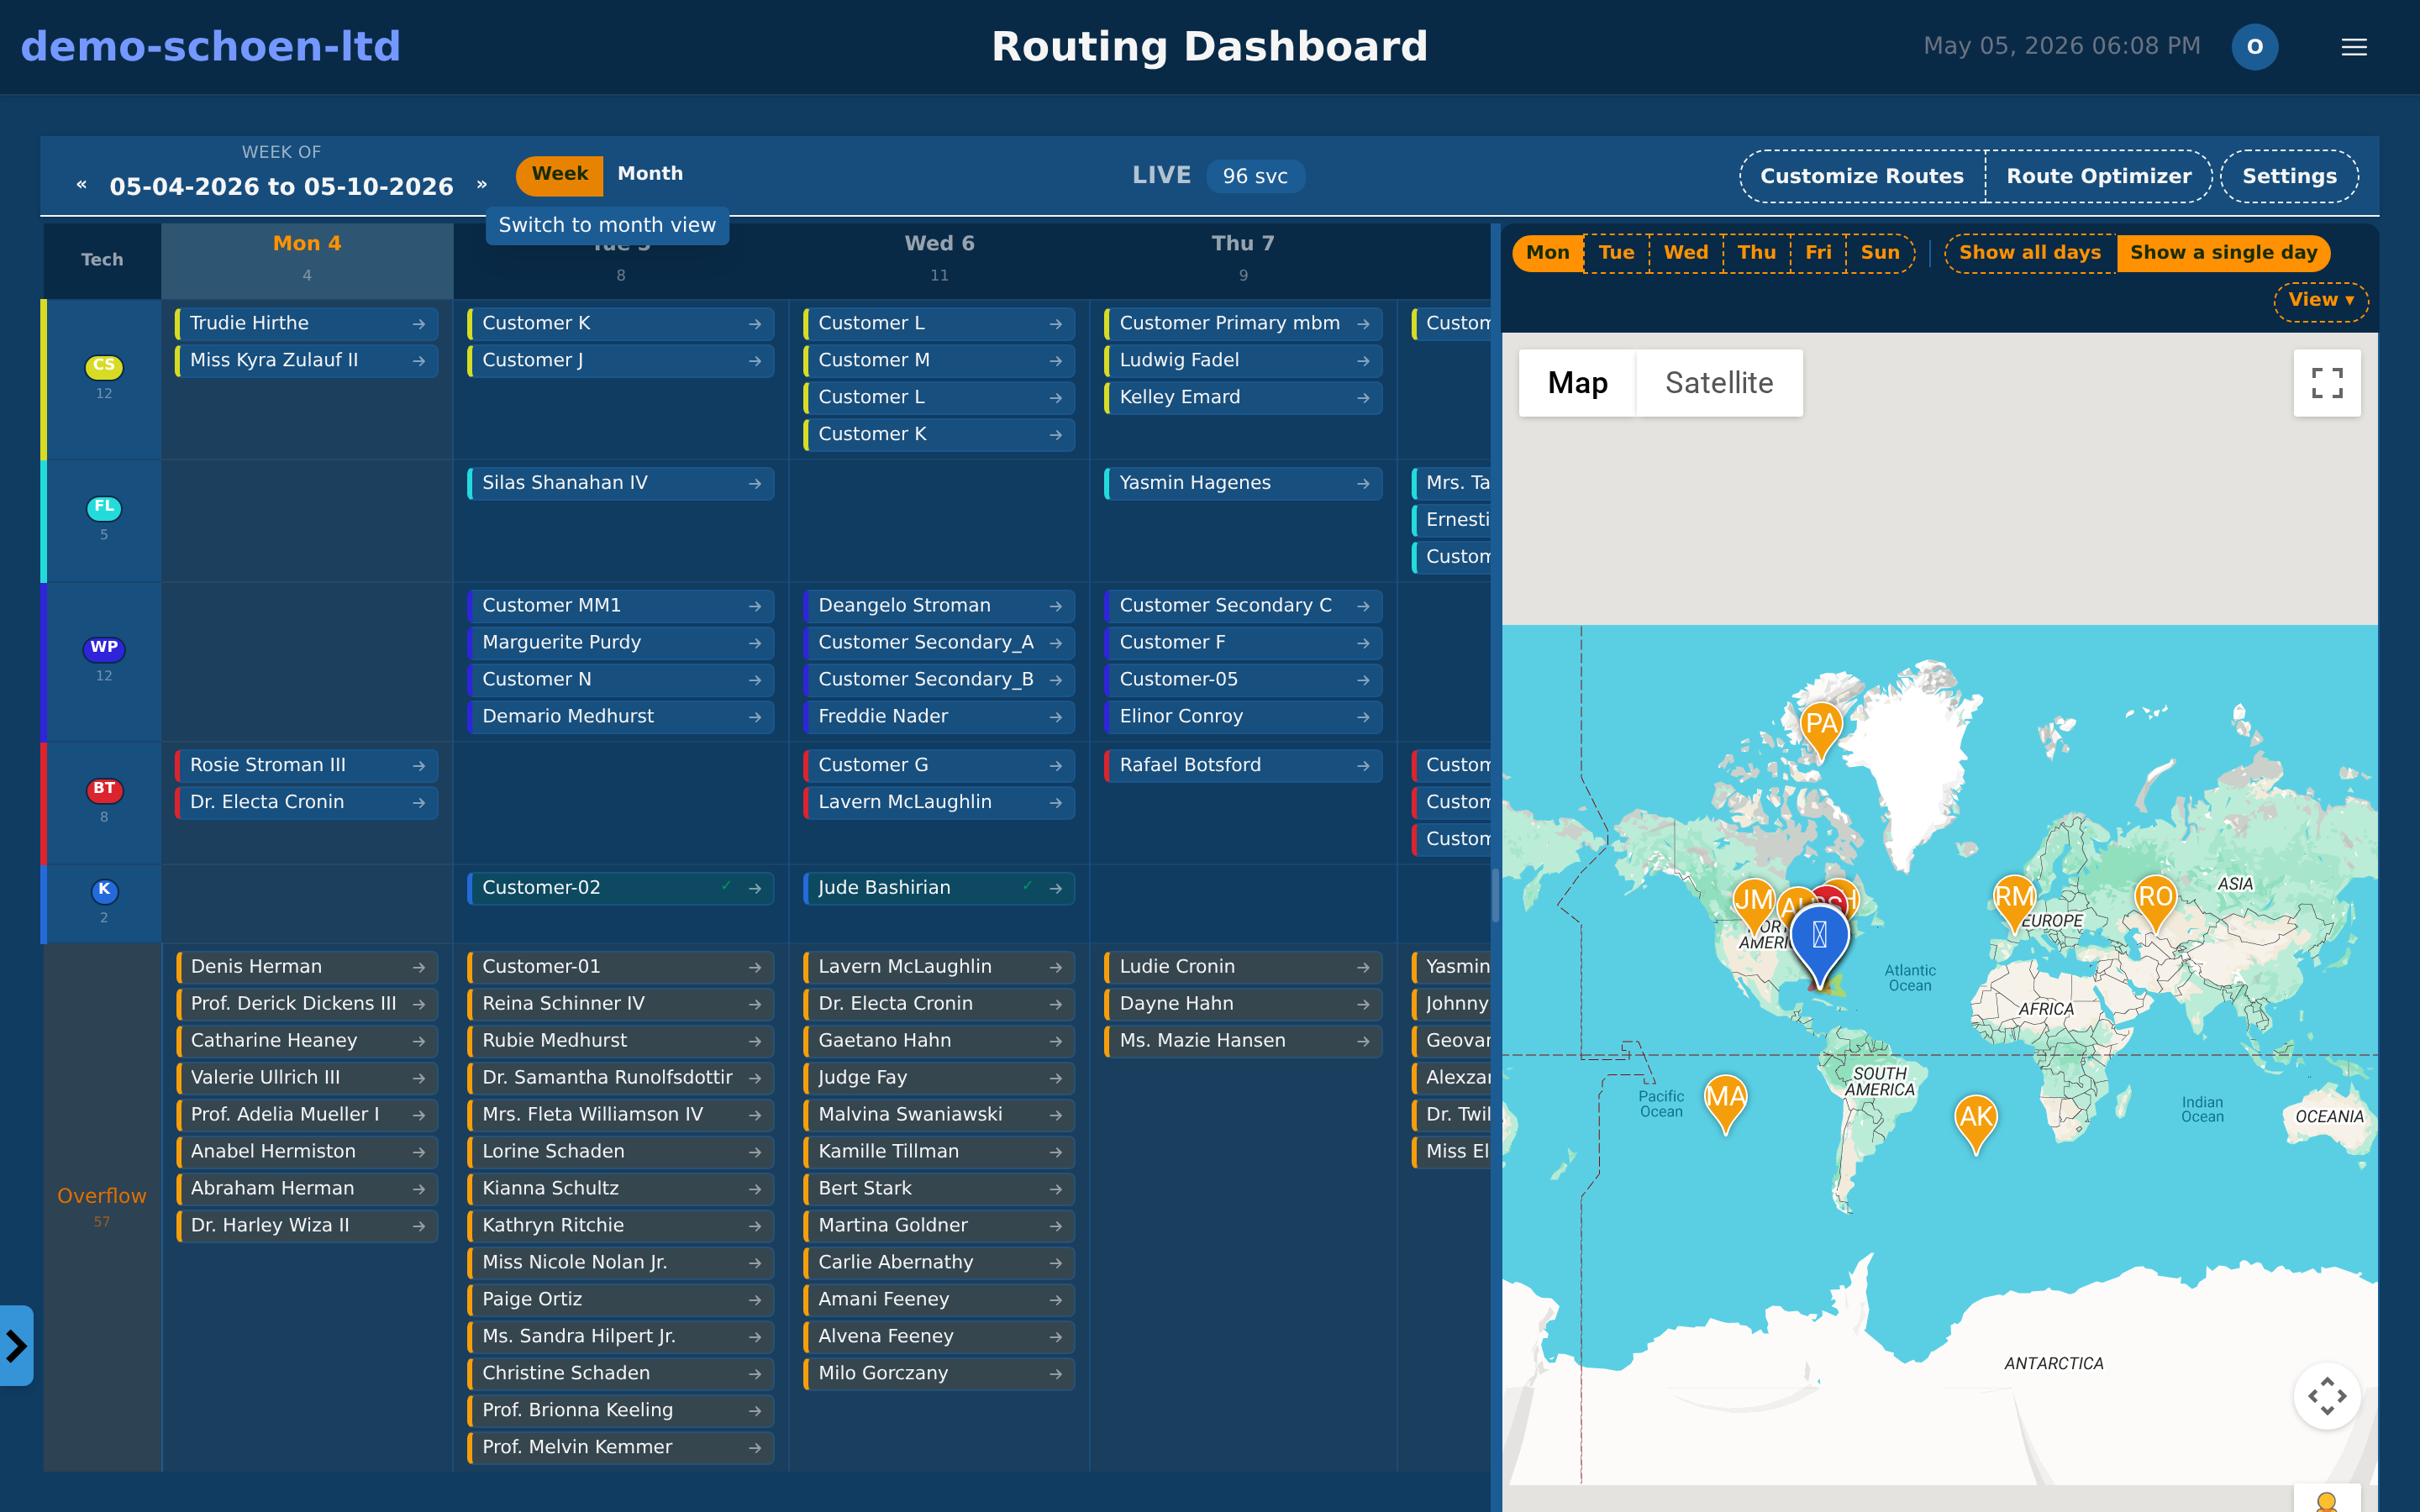This screenshot has width=2420, height=1512.
Task: Open the View dropdown
Action: [x=2321, y=300]
